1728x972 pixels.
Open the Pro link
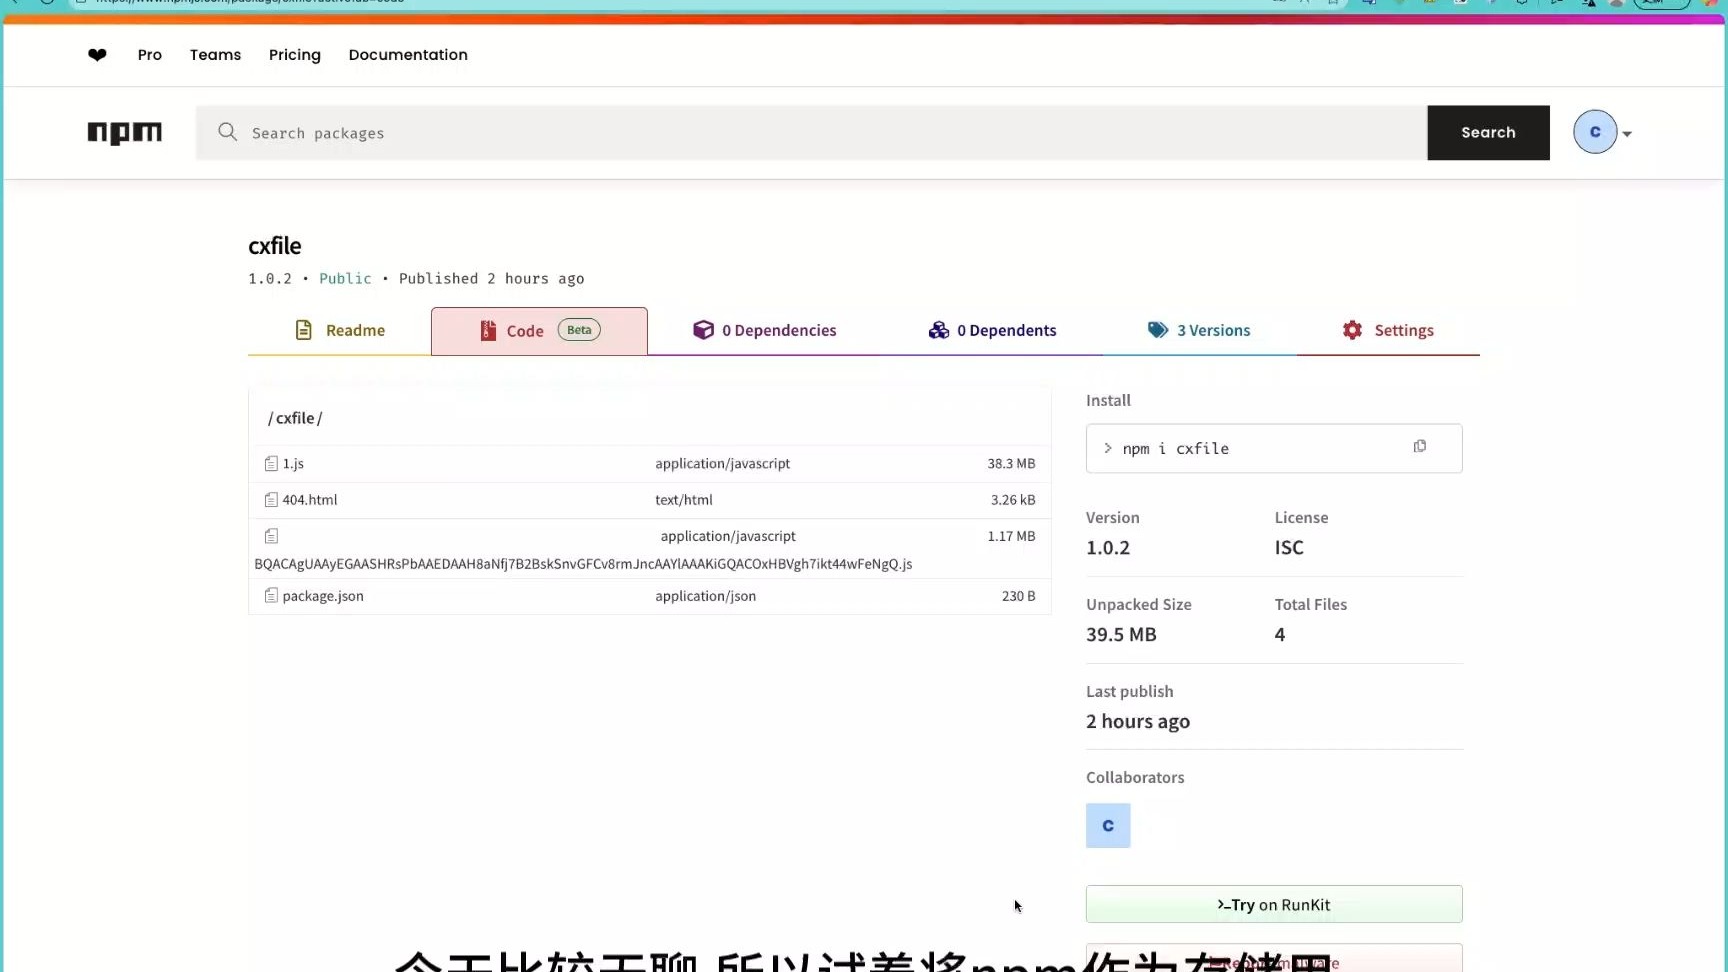(x=150, y=55)
